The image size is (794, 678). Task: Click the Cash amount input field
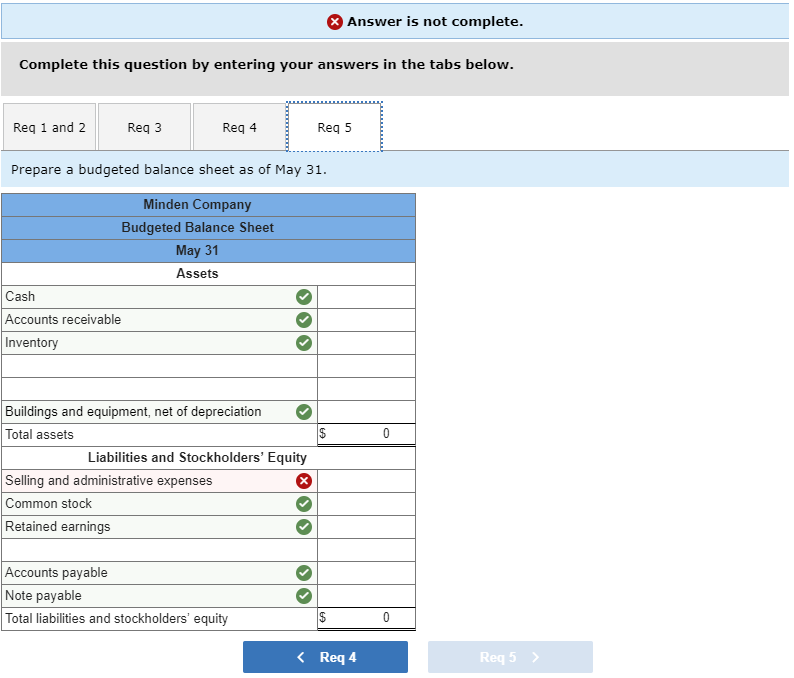pos(366,297)
